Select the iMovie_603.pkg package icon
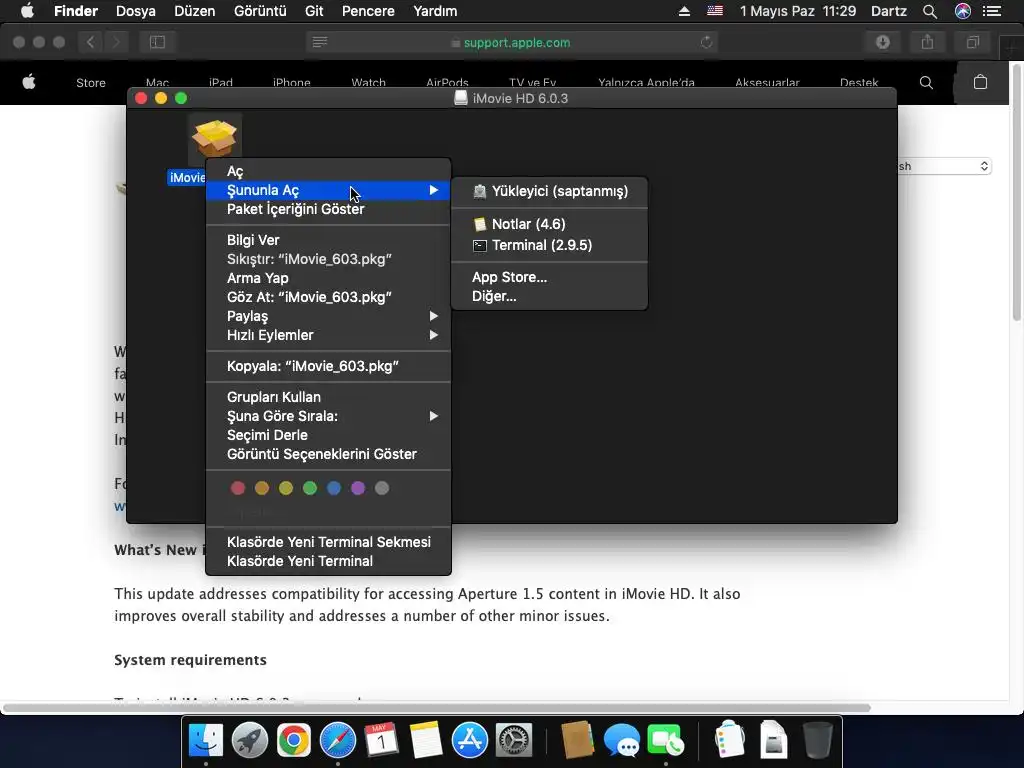Screen dimensions: 1024x768 coord(214,139)
